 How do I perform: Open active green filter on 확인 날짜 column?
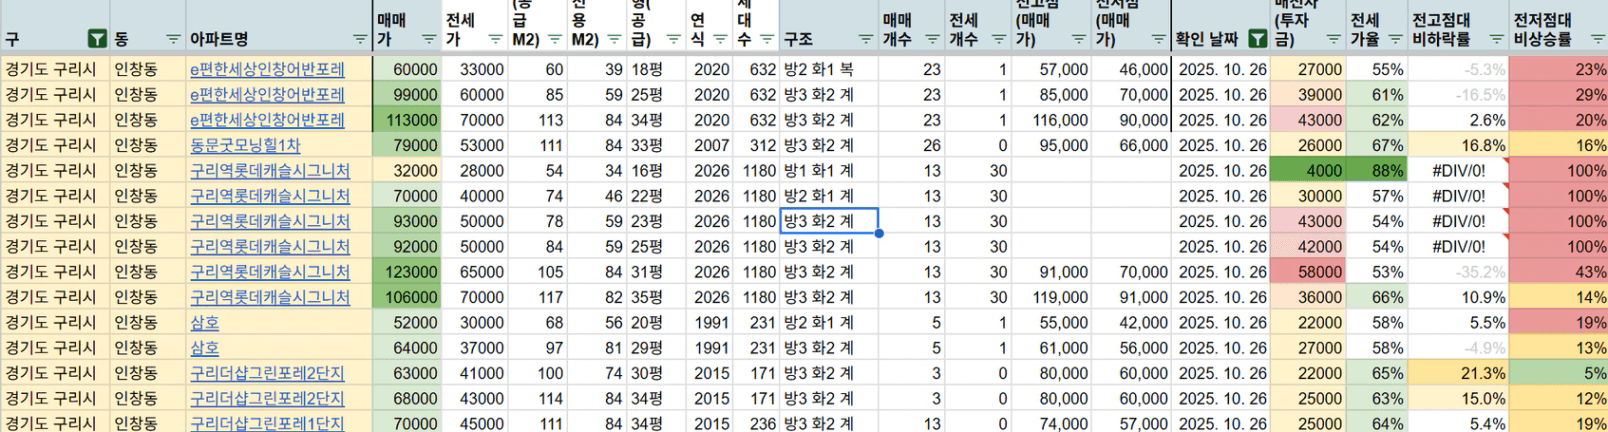[x=1258, y=39]
